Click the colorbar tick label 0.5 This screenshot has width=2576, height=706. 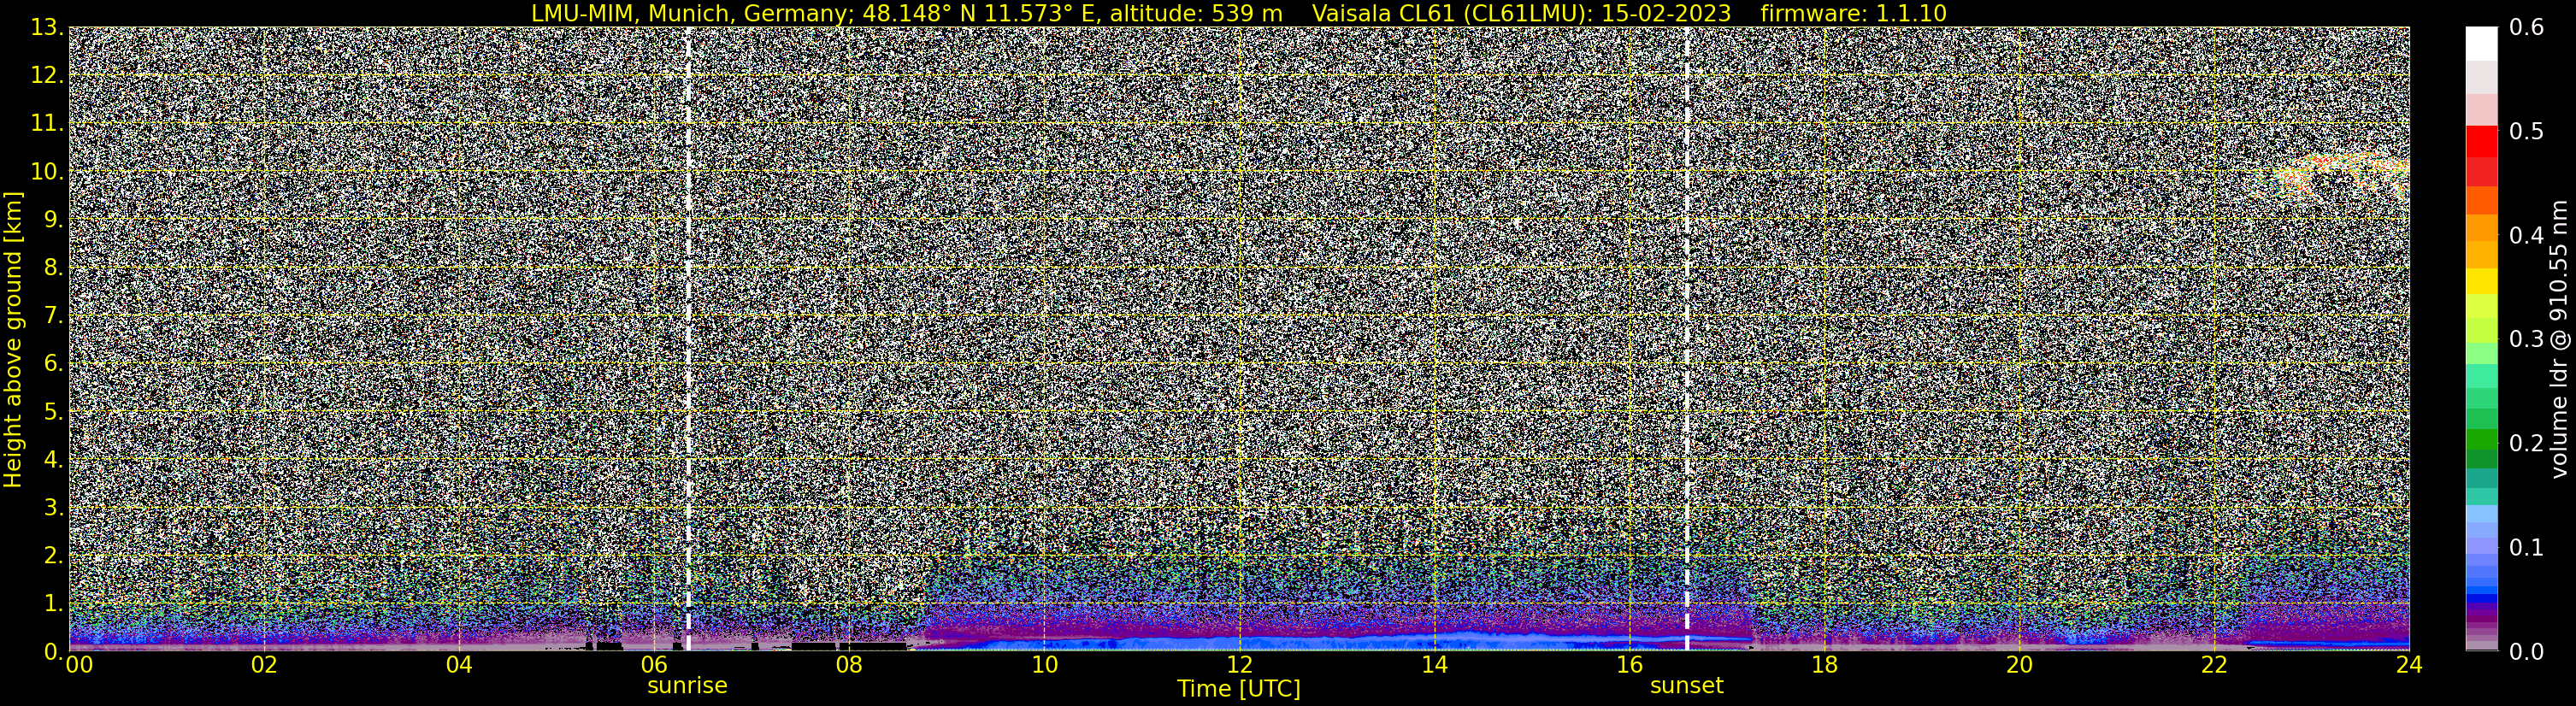click(x=2526, y=131)
